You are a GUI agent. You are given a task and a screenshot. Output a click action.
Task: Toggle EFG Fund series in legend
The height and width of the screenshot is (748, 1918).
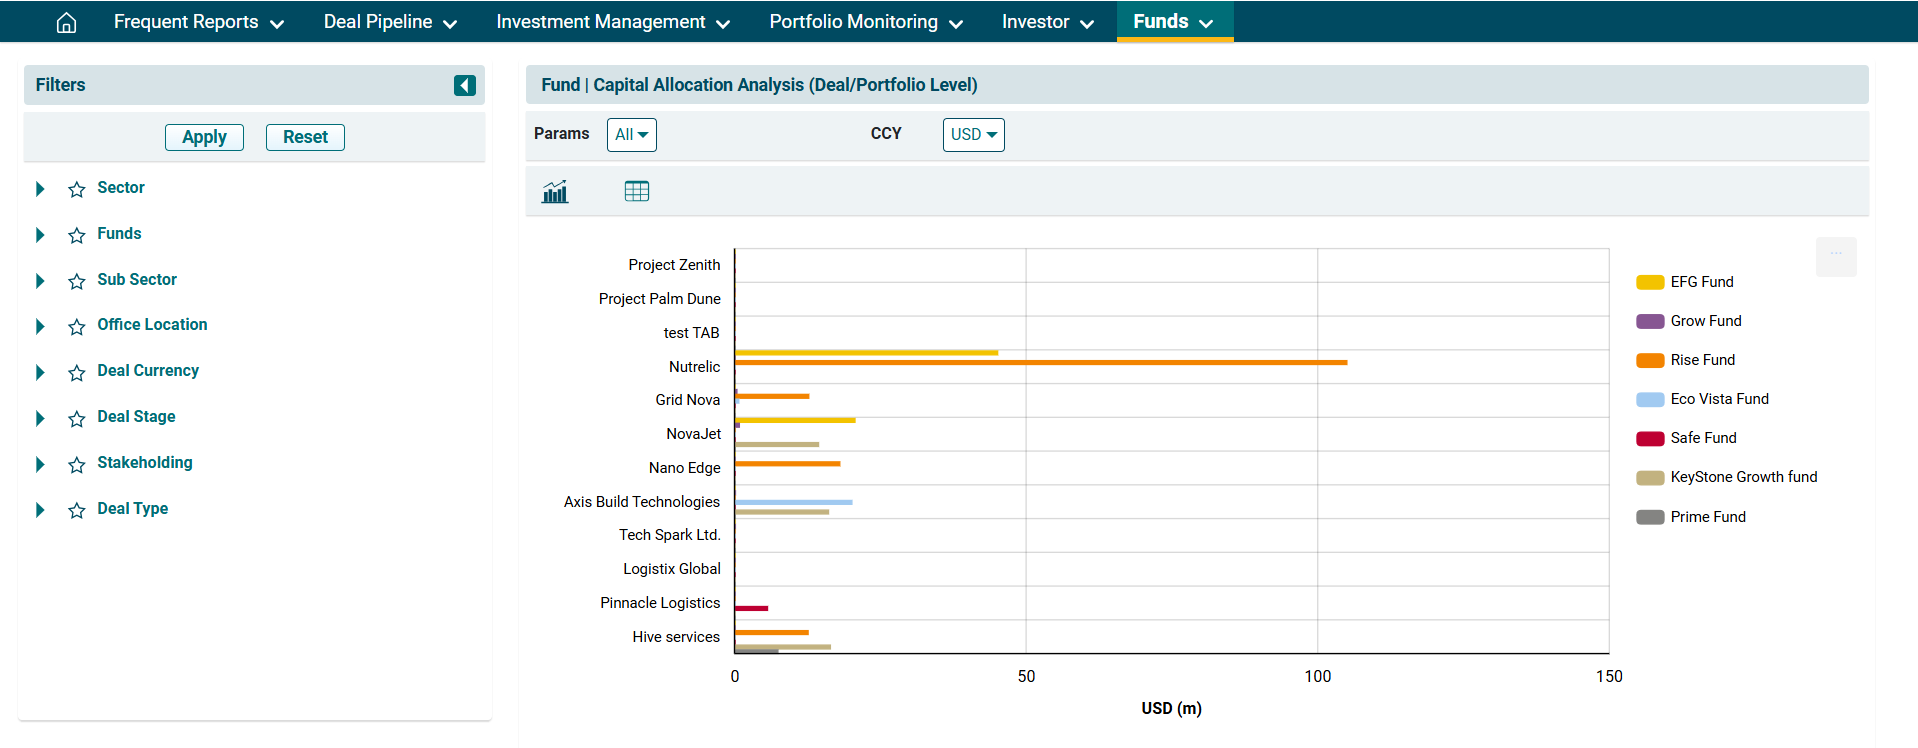pyautogui.click(x=1701, y=282)
